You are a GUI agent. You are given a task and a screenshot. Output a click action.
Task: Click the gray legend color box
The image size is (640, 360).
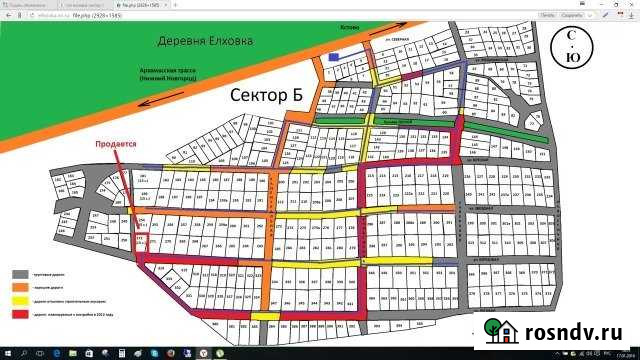click(20, 274)
